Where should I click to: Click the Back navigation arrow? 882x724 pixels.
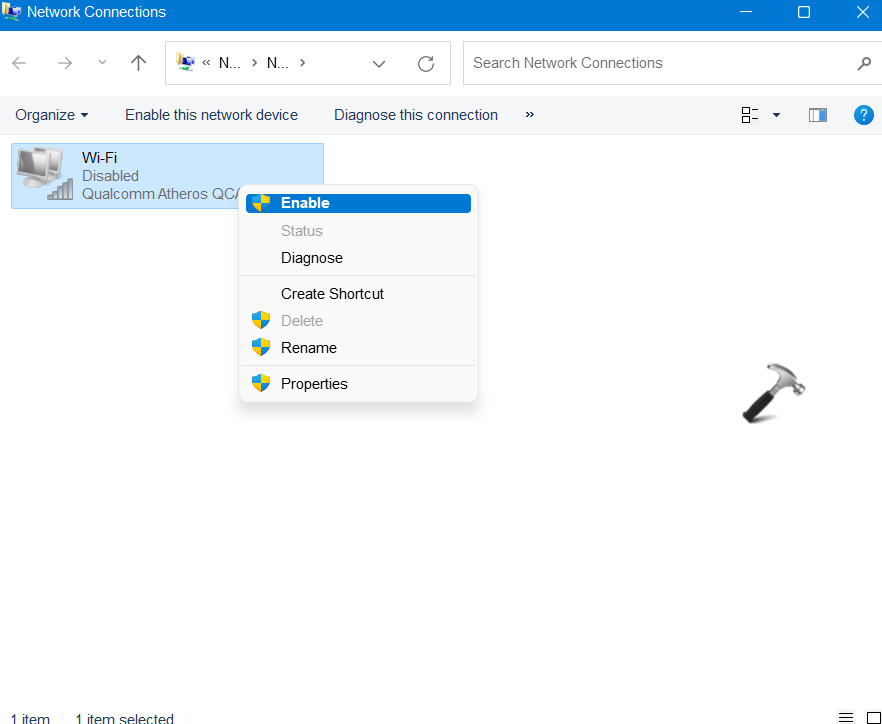click(19, 63)
